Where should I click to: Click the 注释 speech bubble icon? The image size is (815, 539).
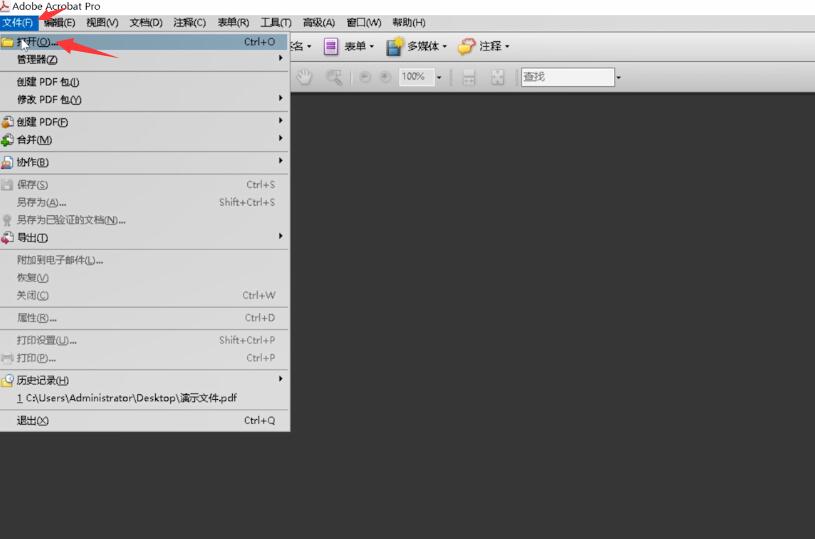pyautogui.click(x=466, y=46)
